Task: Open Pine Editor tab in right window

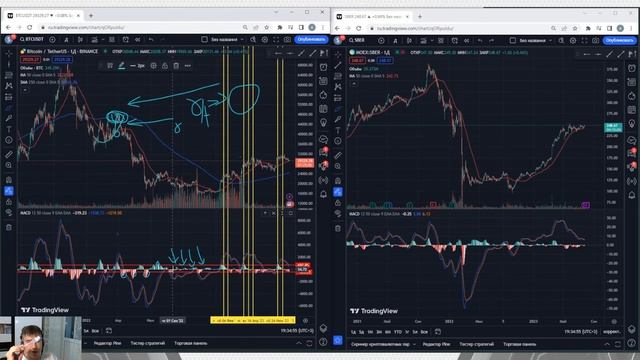Action: (x=436, y=344)
